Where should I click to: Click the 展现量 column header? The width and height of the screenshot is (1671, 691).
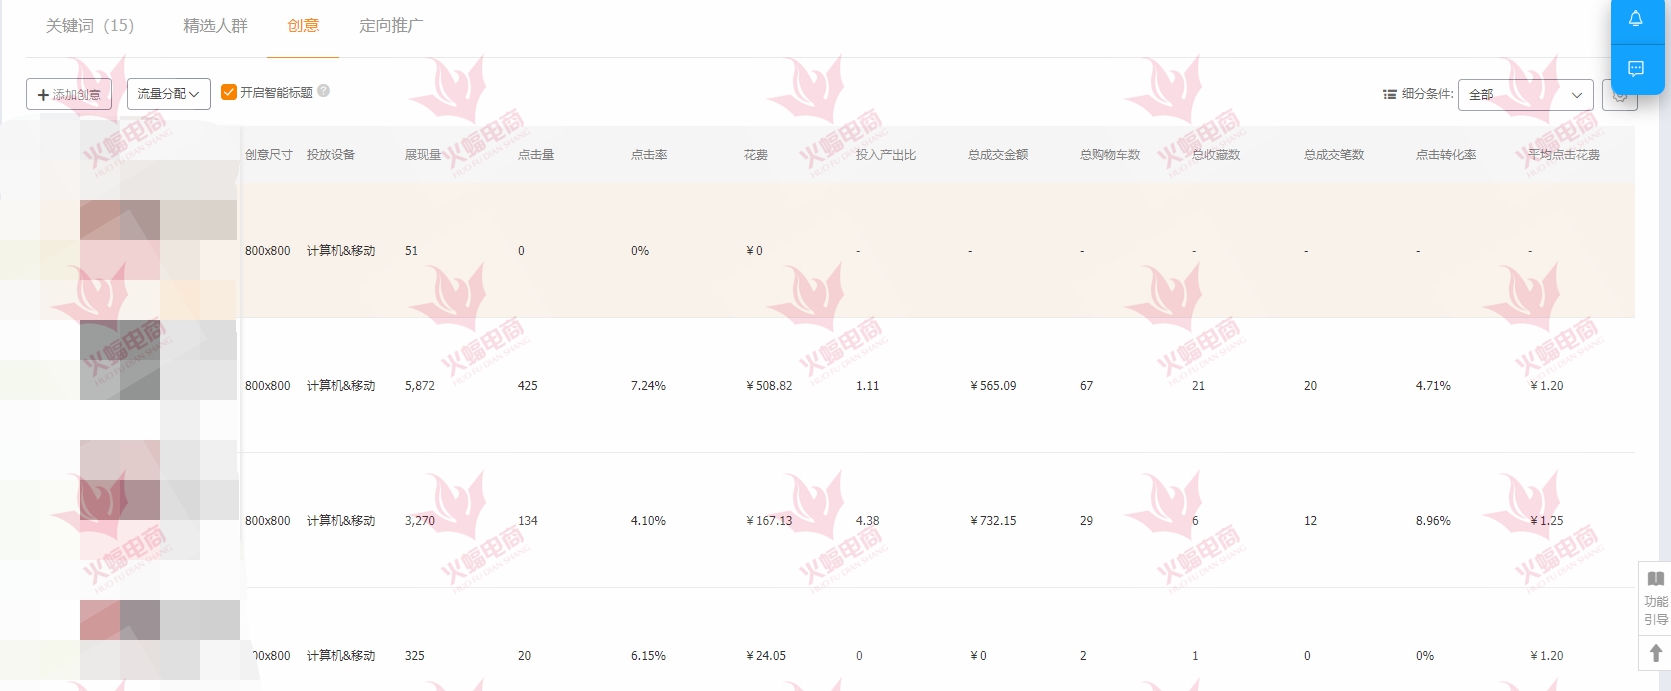tap(422, 155)
